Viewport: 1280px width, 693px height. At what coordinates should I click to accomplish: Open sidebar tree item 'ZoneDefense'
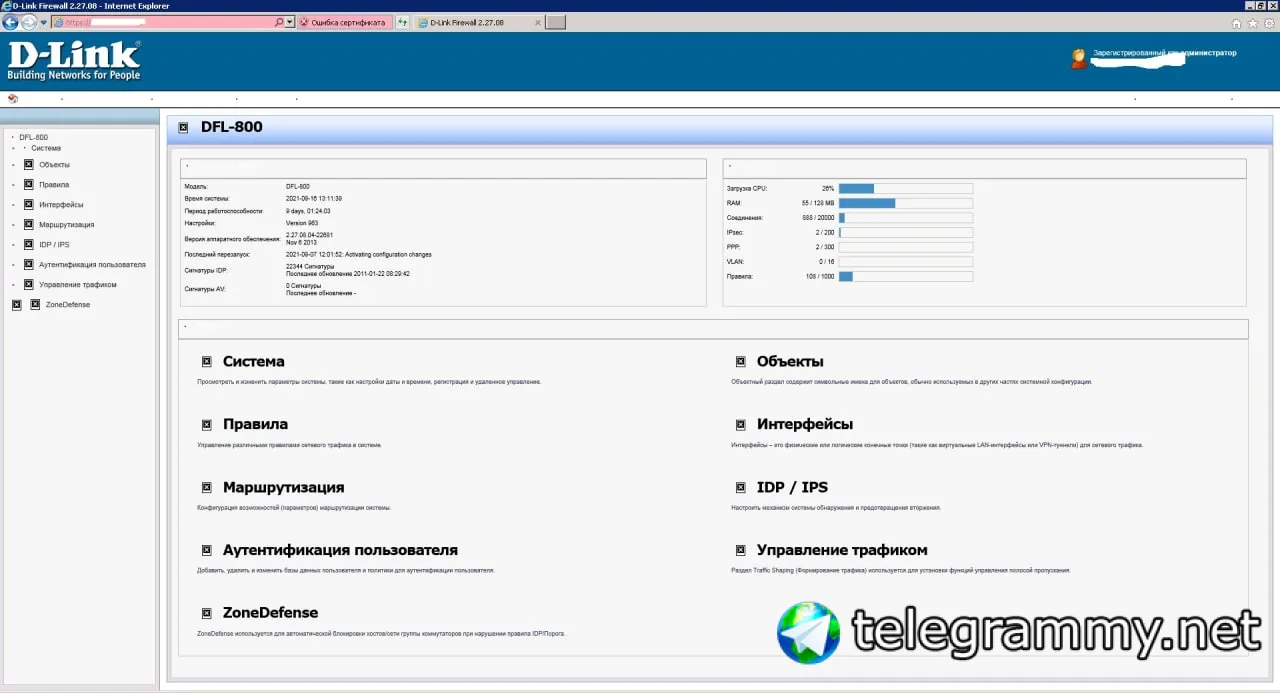[67, 304]
